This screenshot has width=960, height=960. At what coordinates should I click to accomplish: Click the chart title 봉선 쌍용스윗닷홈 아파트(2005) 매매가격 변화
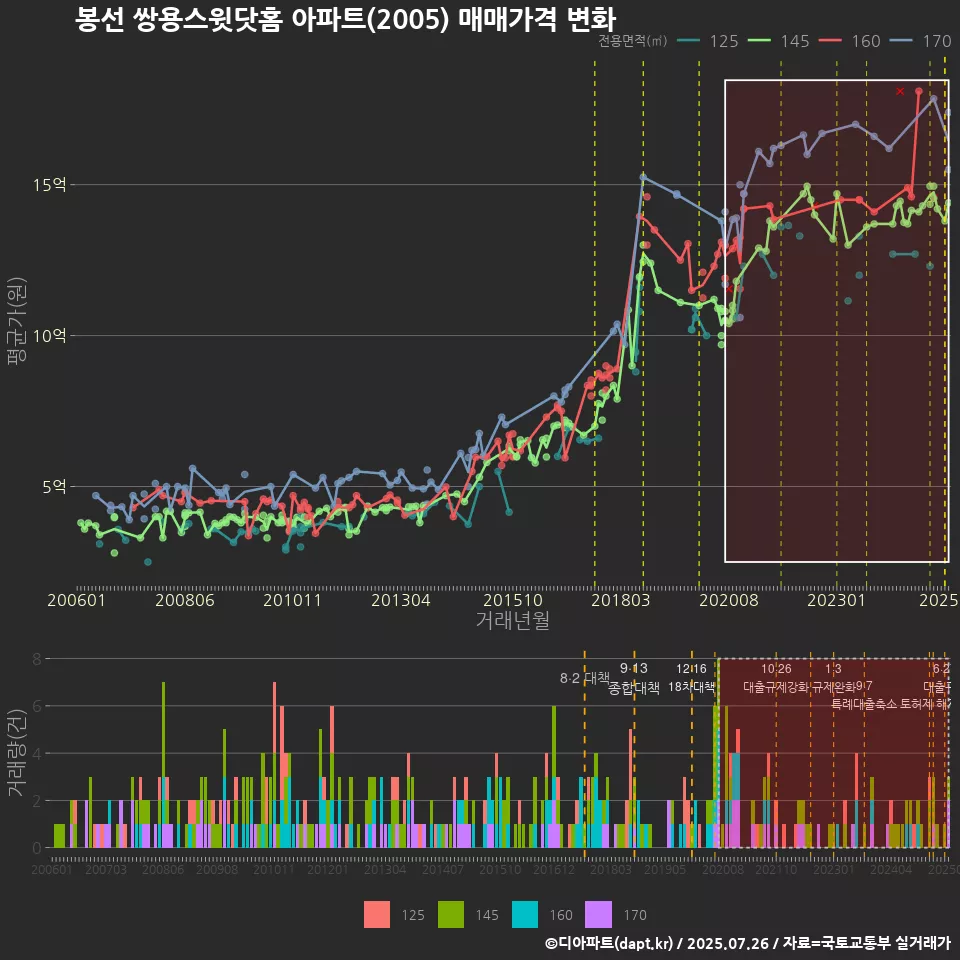[x=345, y=19]
